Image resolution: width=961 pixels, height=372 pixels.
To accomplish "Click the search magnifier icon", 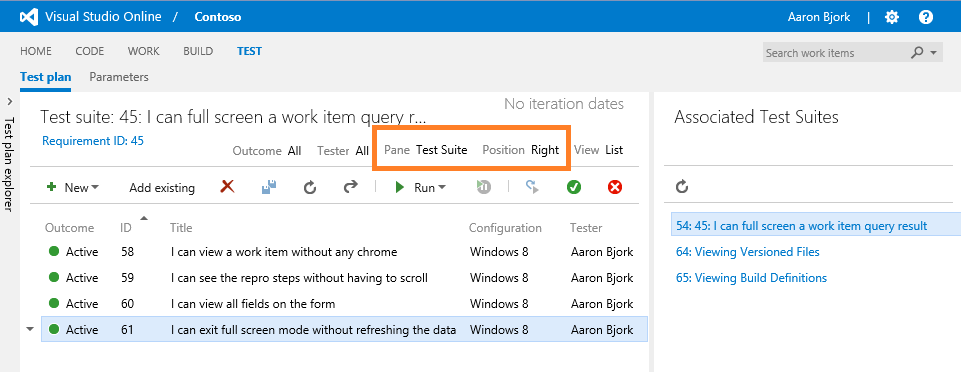I will click(917, 53).
